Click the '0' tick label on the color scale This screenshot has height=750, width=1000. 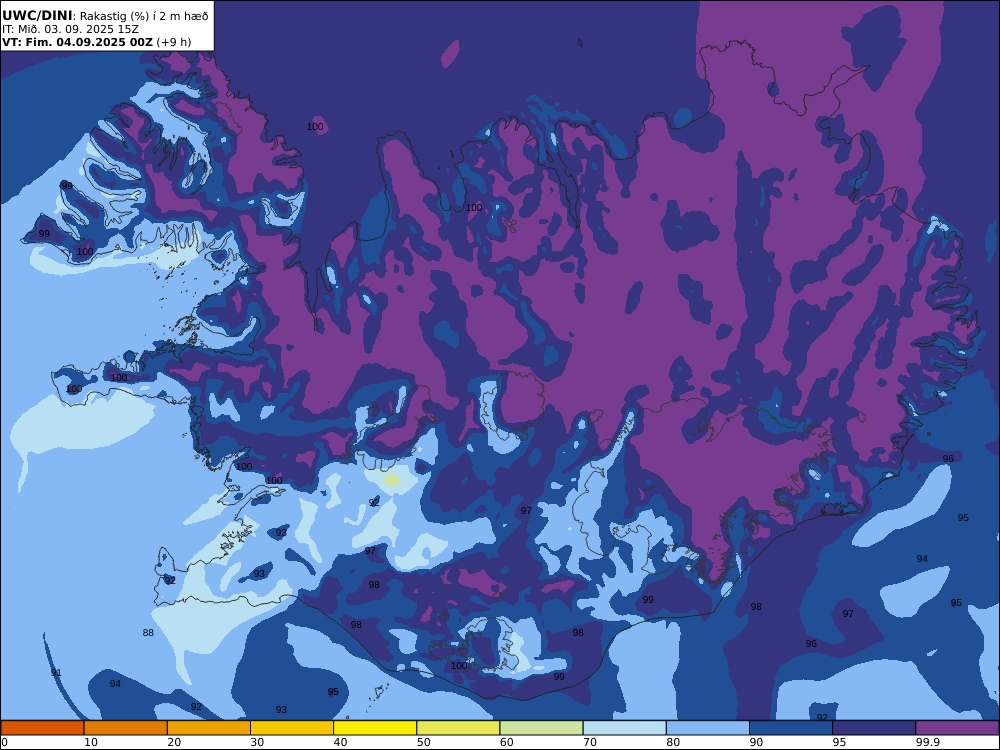(x=5, y=742)
